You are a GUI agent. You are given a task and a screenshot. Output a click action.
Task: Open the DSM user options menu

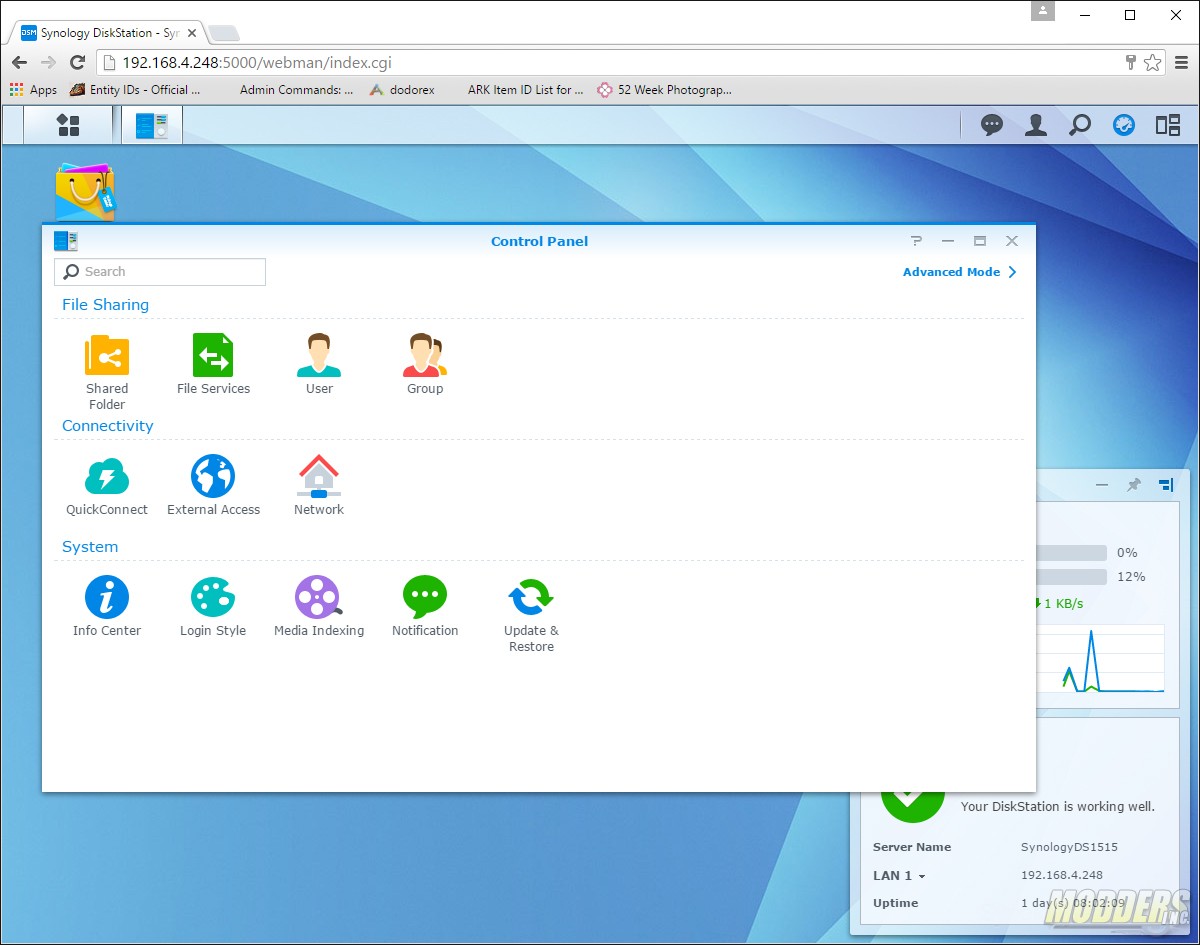click(1036, 125)
